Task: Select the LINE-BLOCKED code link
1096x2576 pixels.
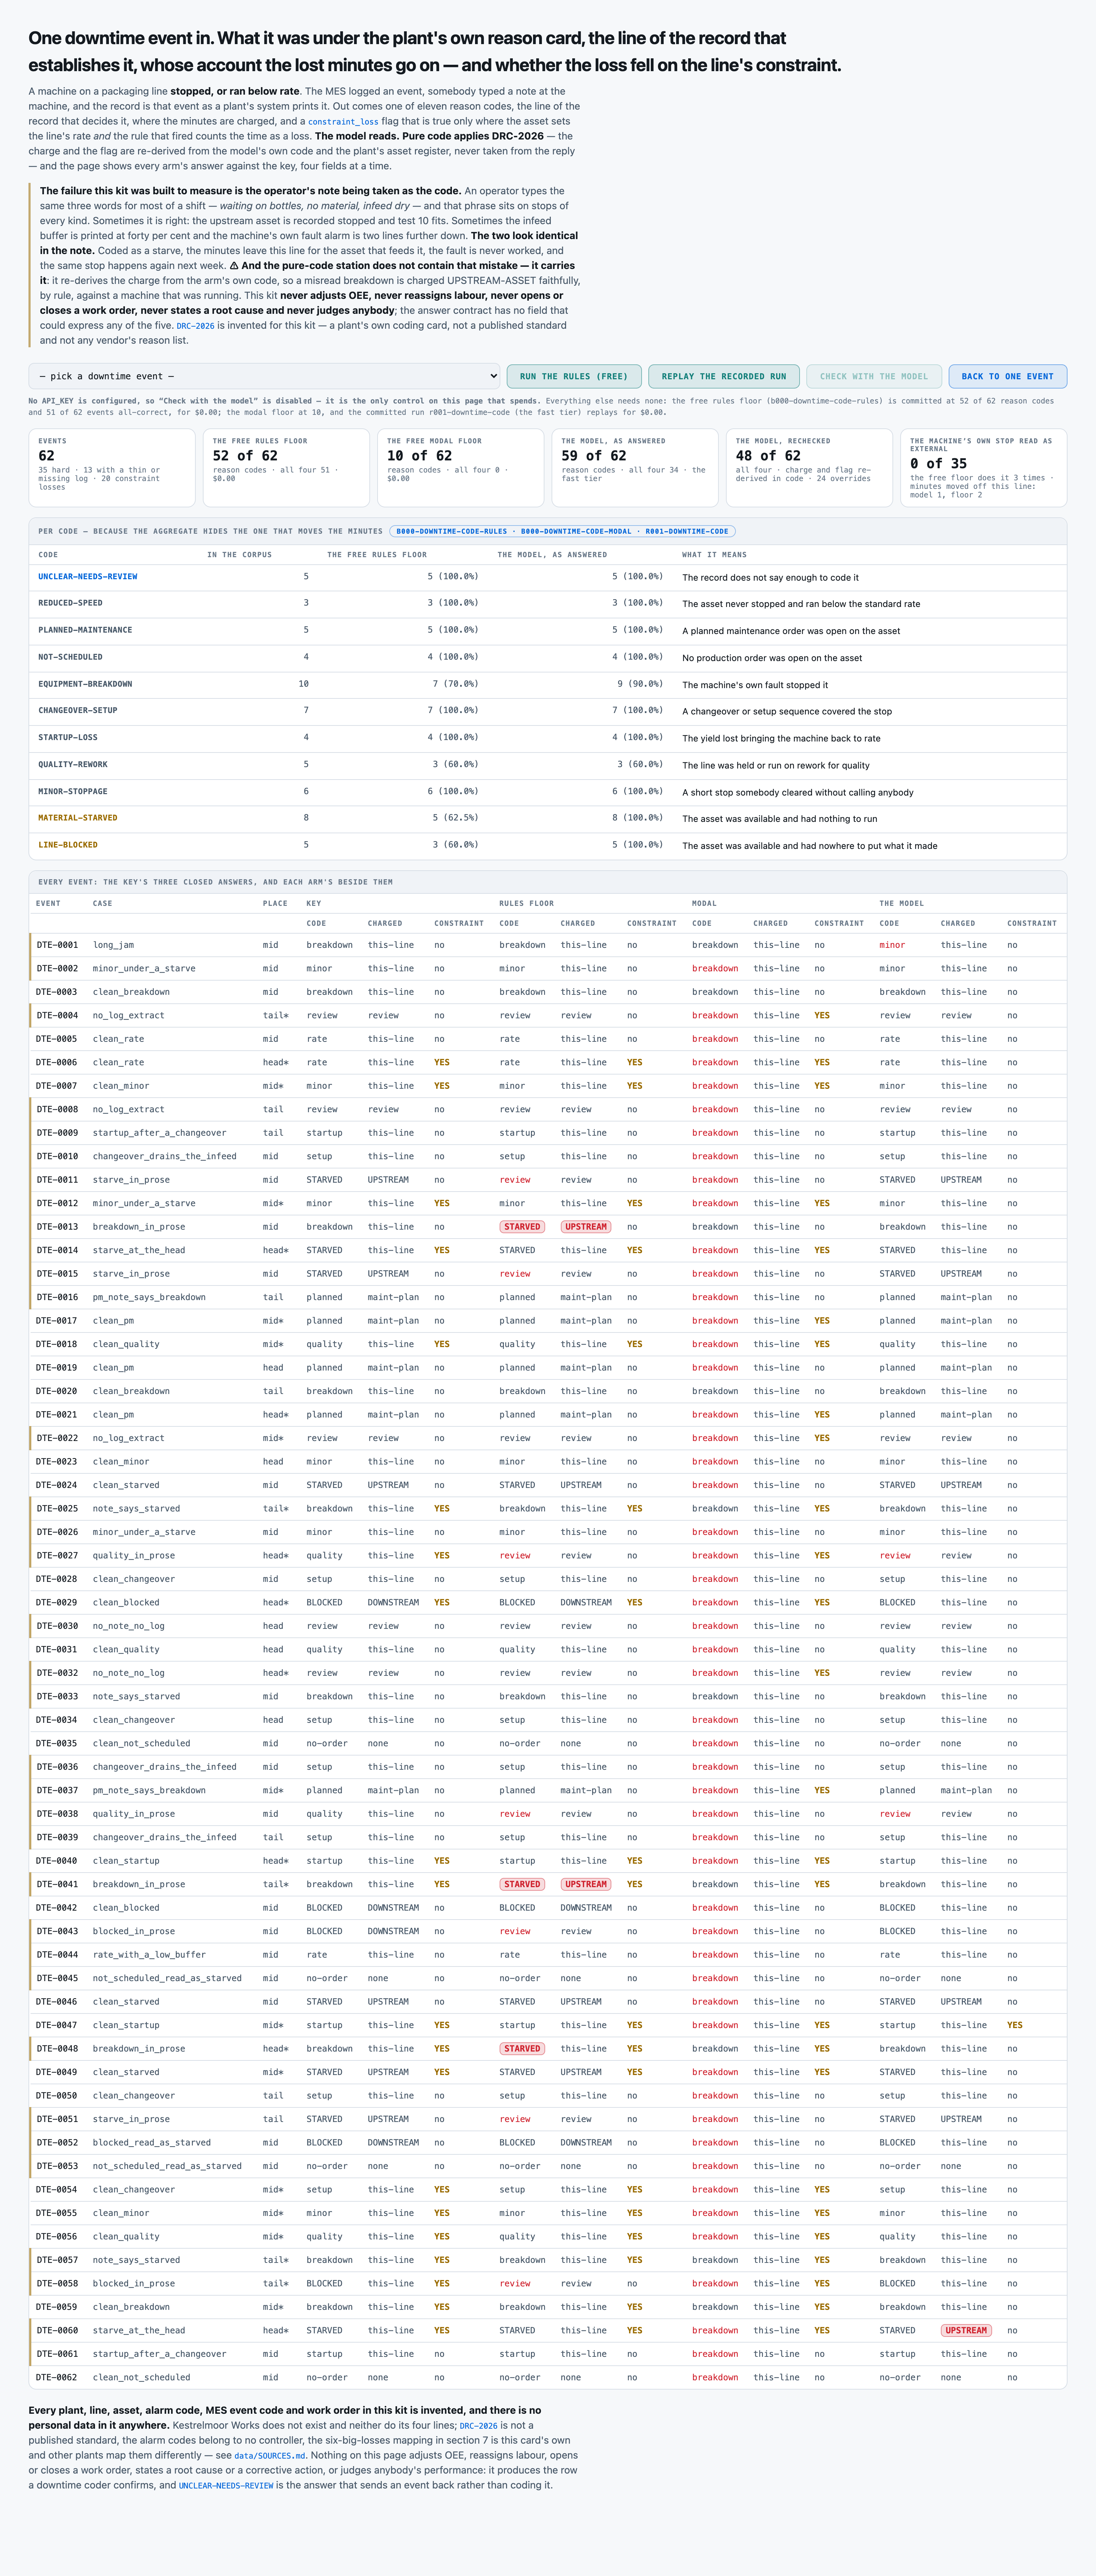Action: 68,845
